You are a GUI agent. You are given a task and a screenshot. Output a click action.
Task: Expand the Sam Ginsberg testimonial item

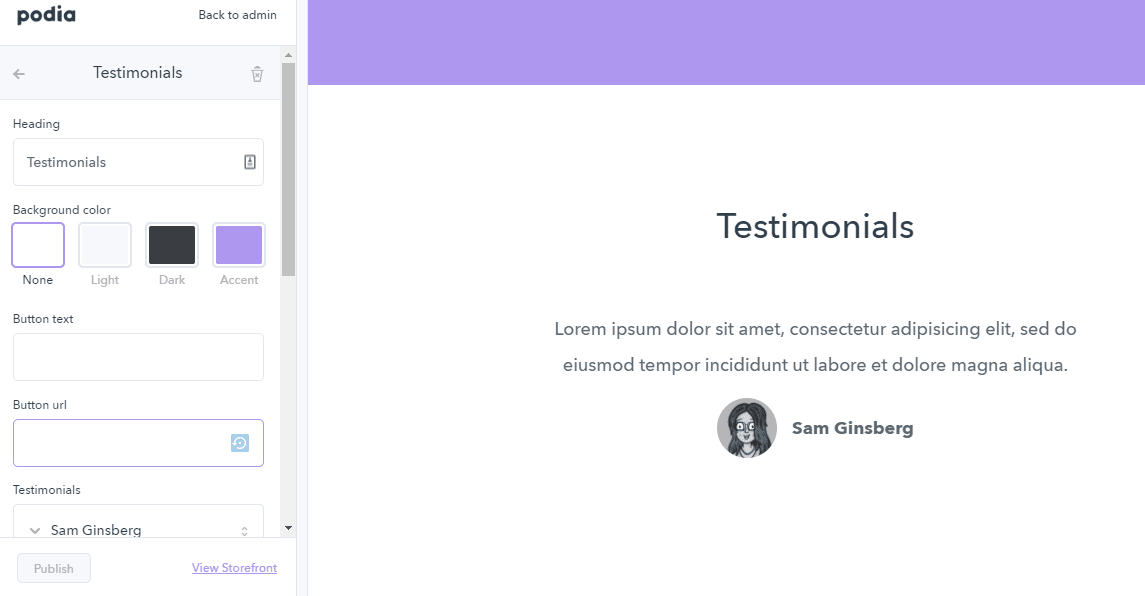34,530
